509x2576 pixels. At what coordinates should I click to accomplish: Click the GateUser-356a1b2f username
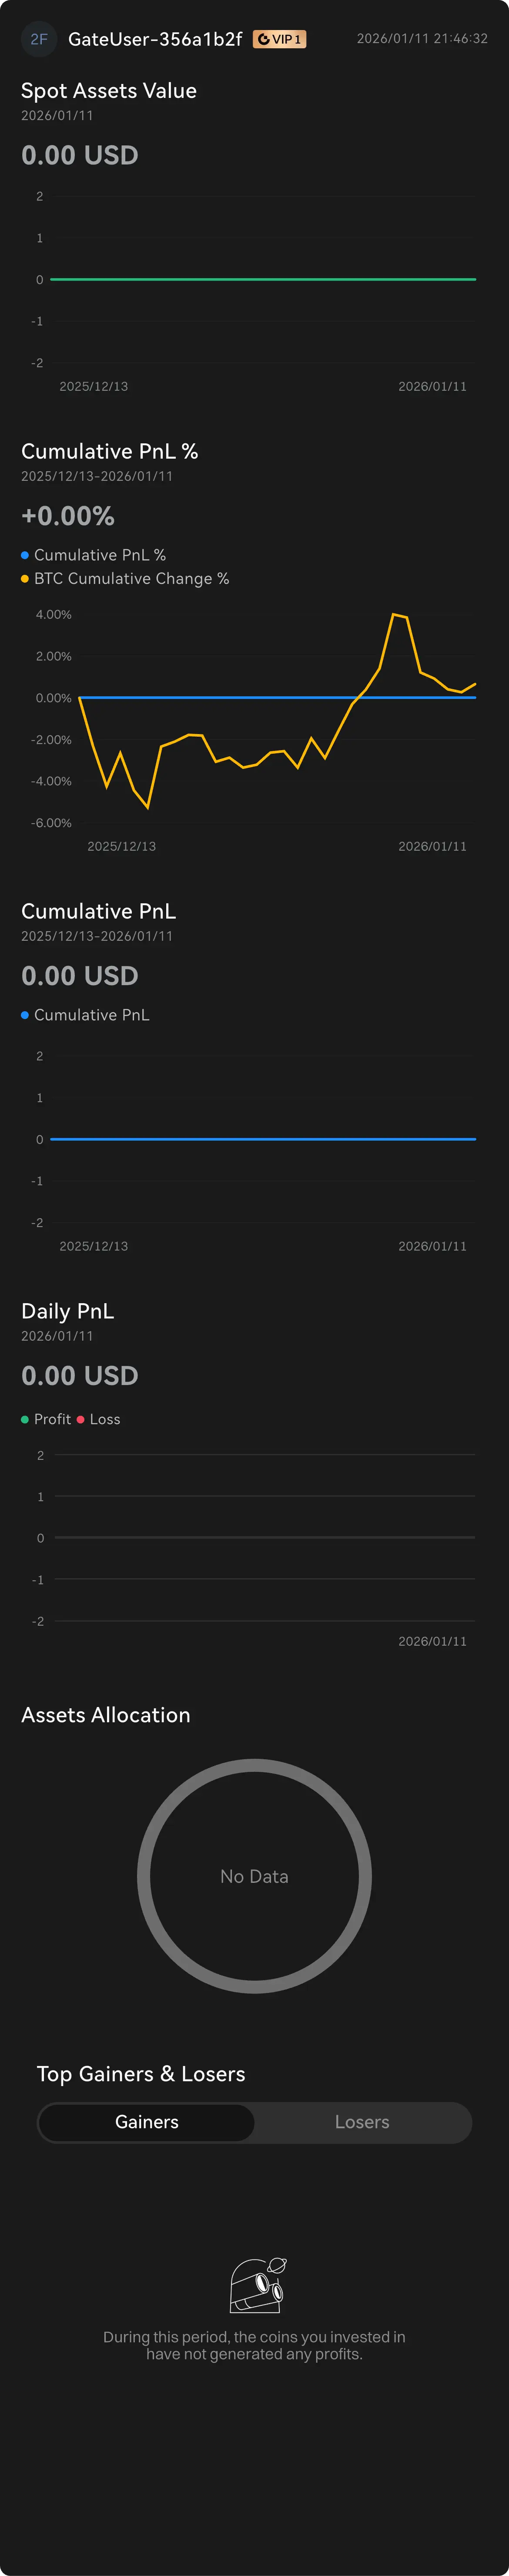tap(155, 39)
